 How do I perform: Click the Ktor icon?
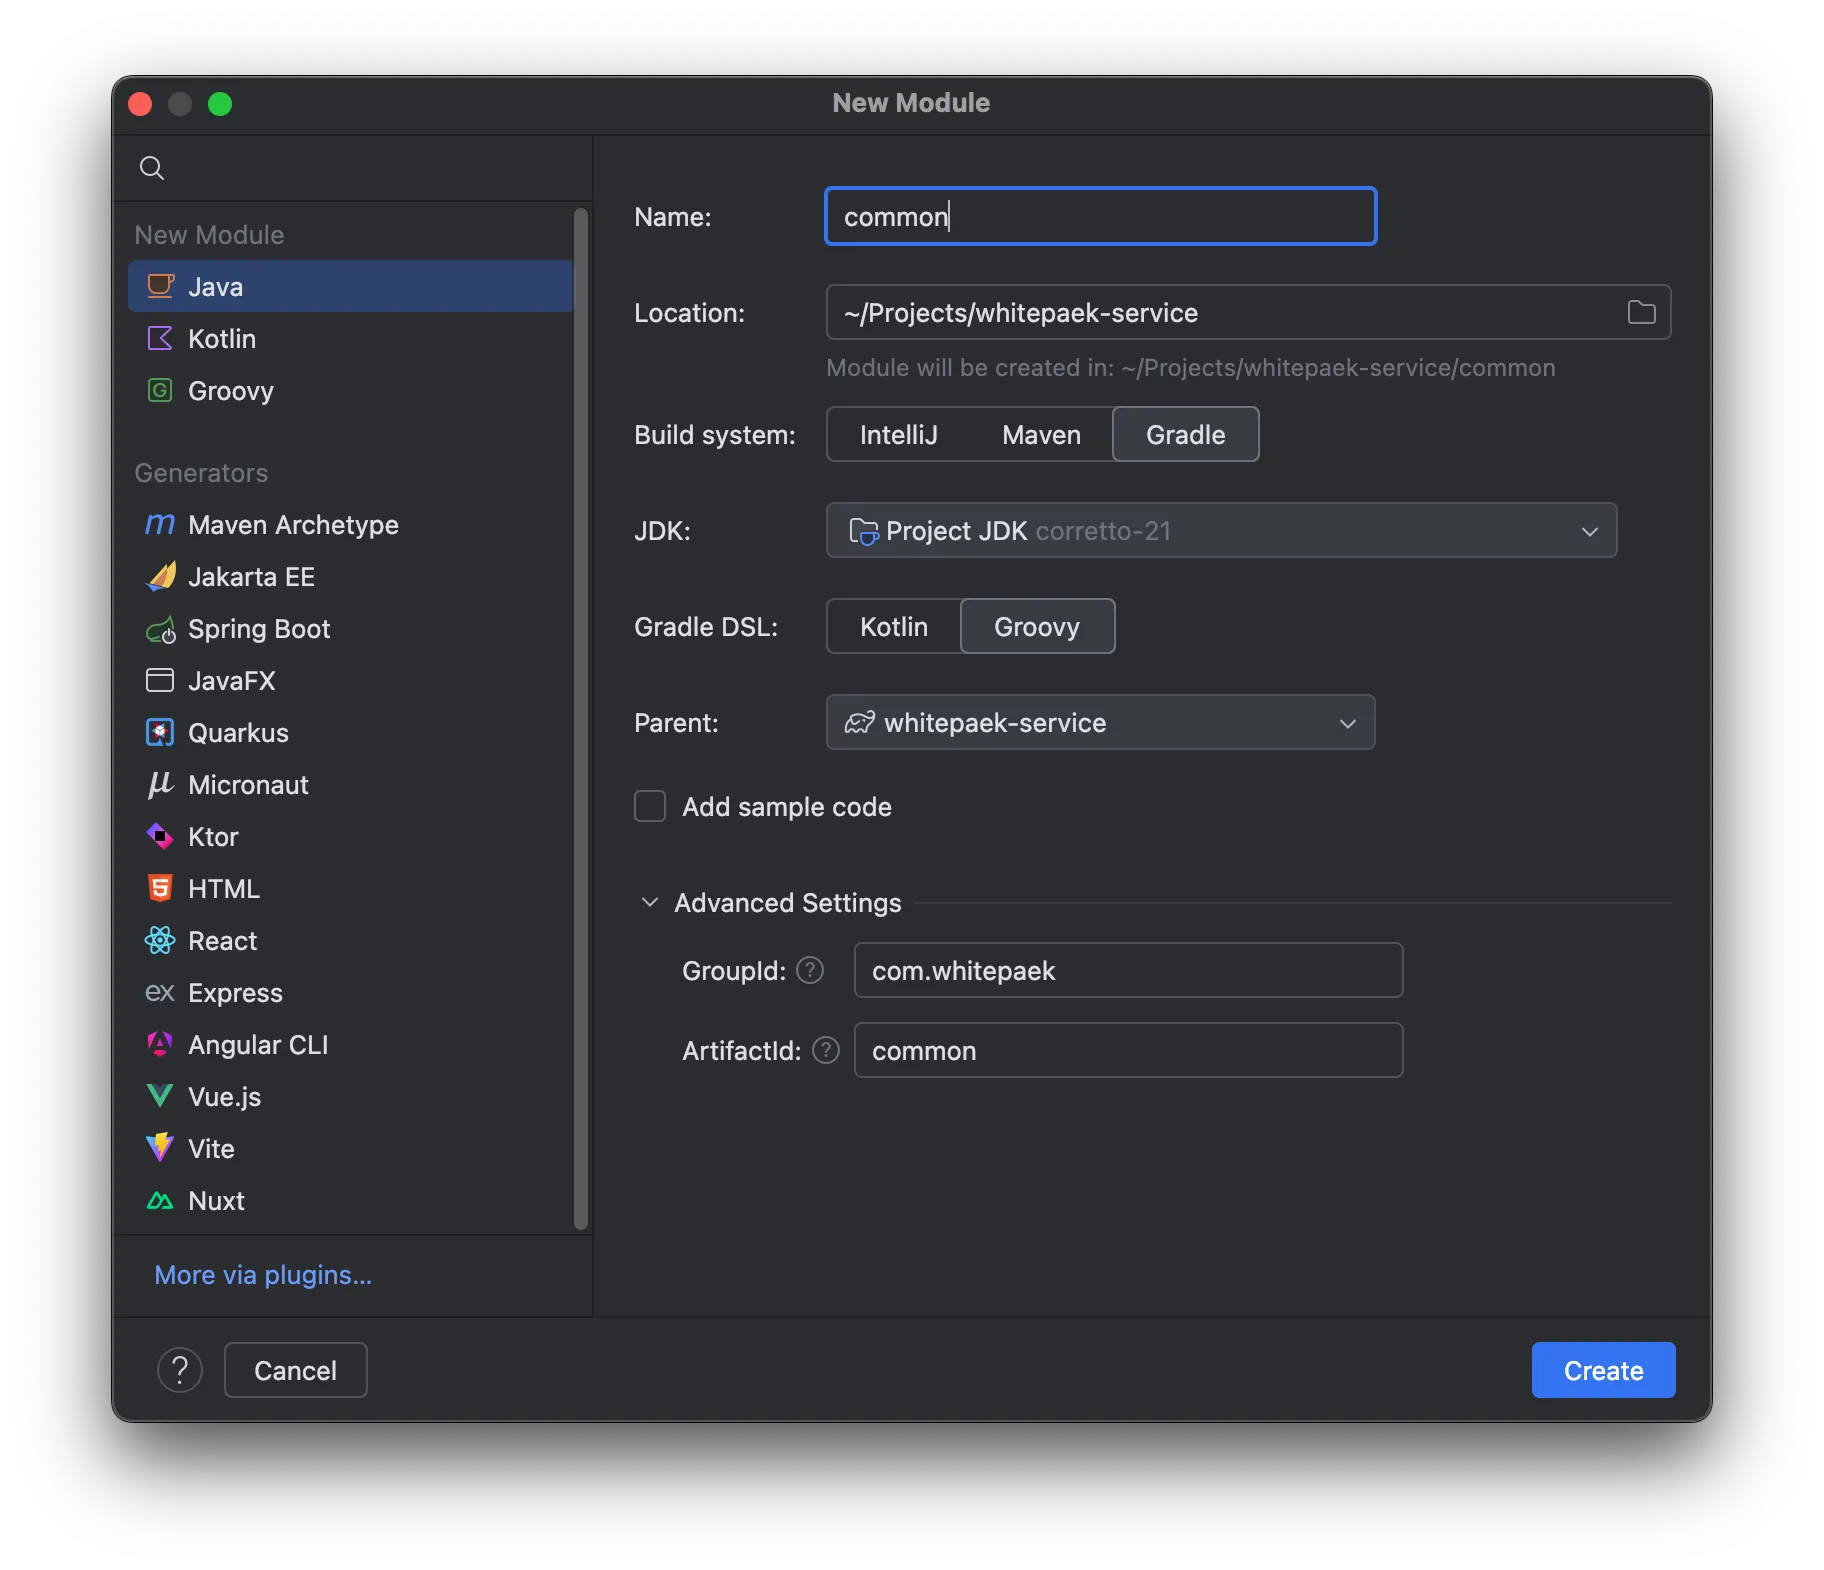click(160, 836)
